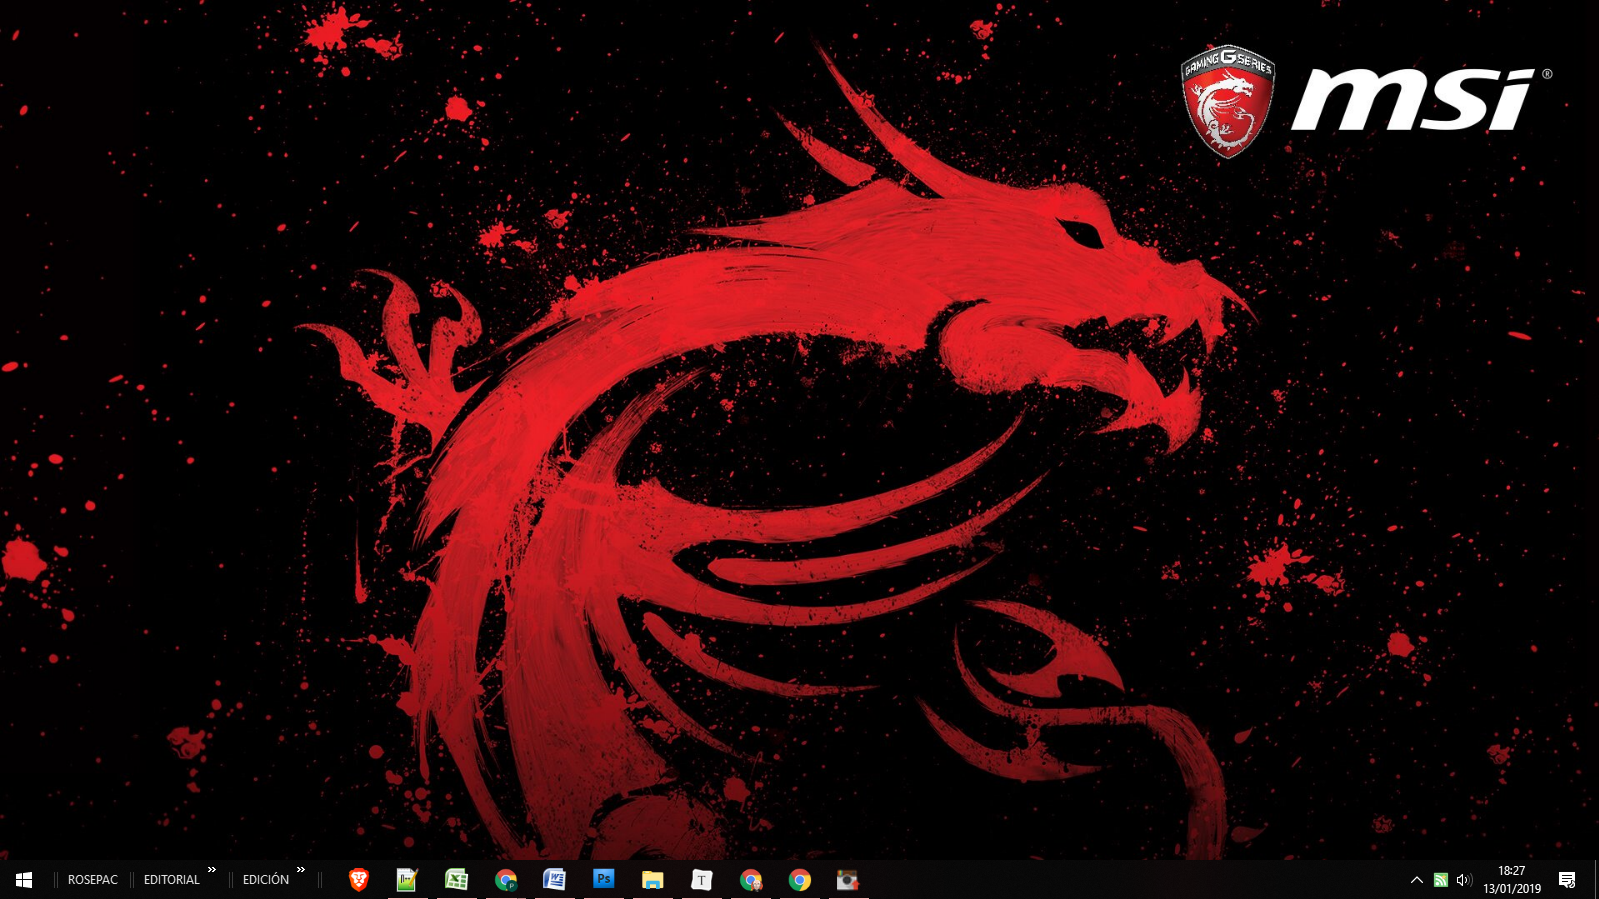
Task: Open Microsoft Excel from the taskbar
Action: click(x=456, y=879)
